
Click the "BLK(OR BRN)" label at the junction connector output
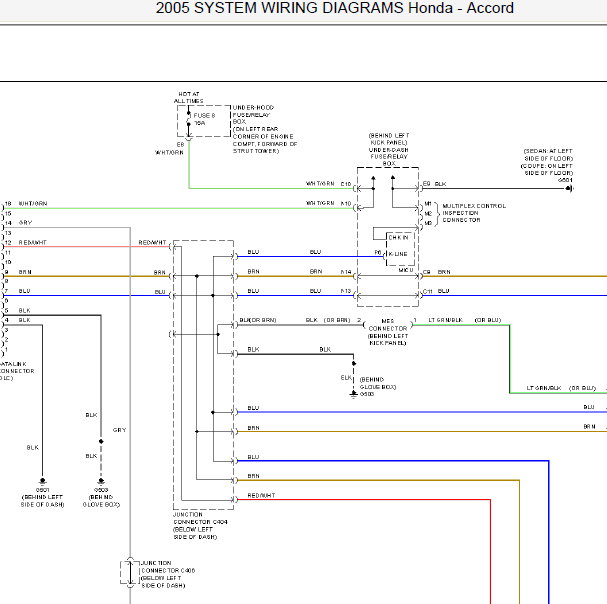coord(258,320)
